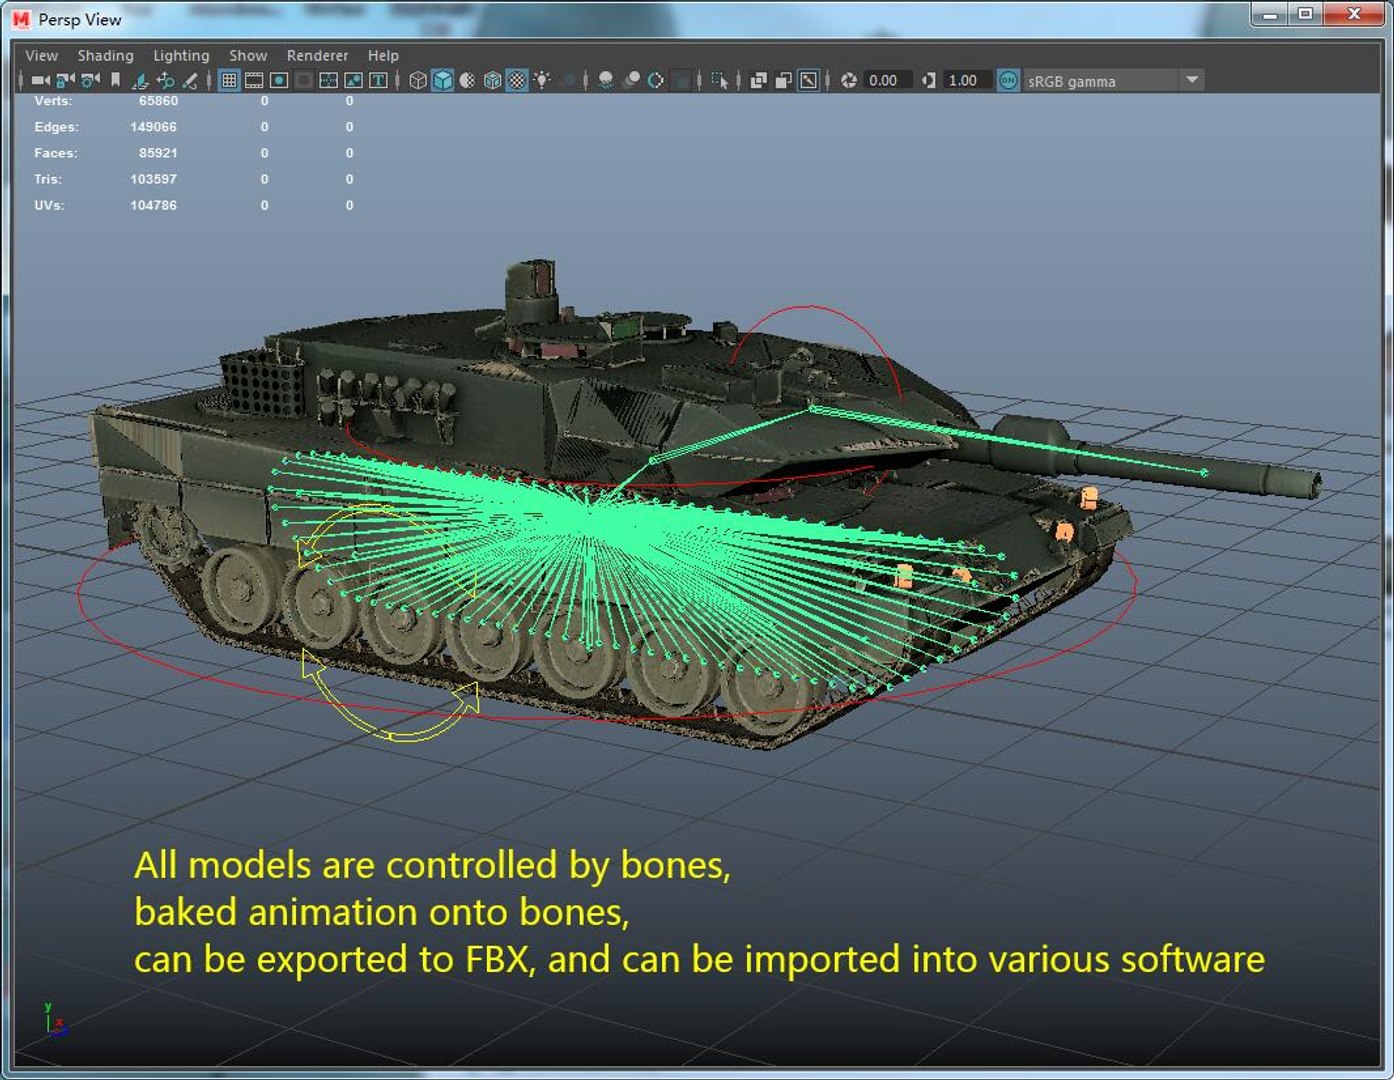Edit the Gamma value 1.00

point(967,80)
